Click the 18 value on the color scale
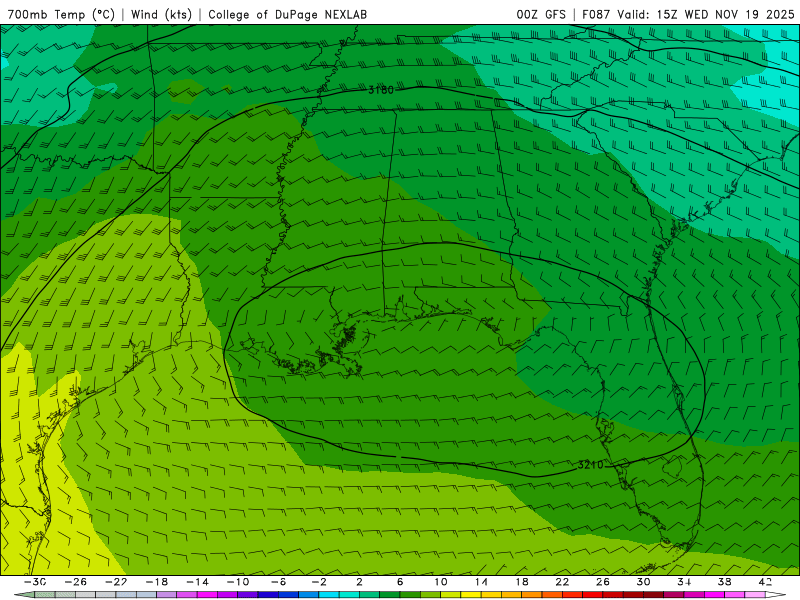Screen dimensions: 800x600 pos(521,582)
